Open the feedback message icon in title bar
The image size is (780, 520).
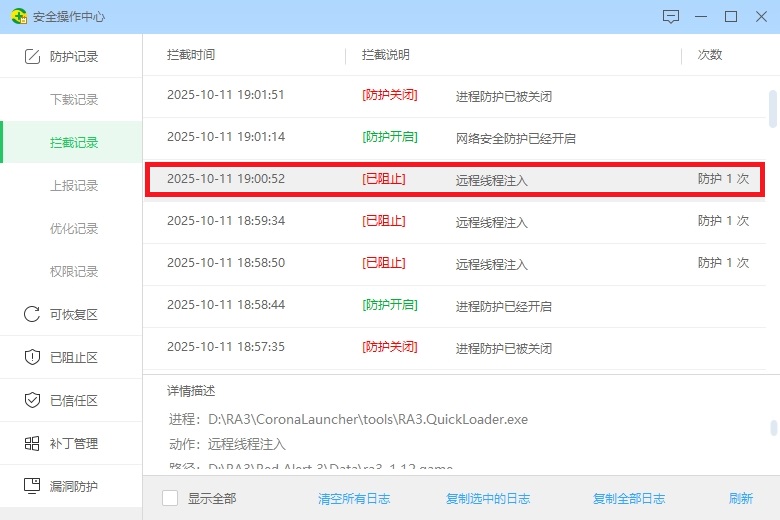[x=671, y=17]
